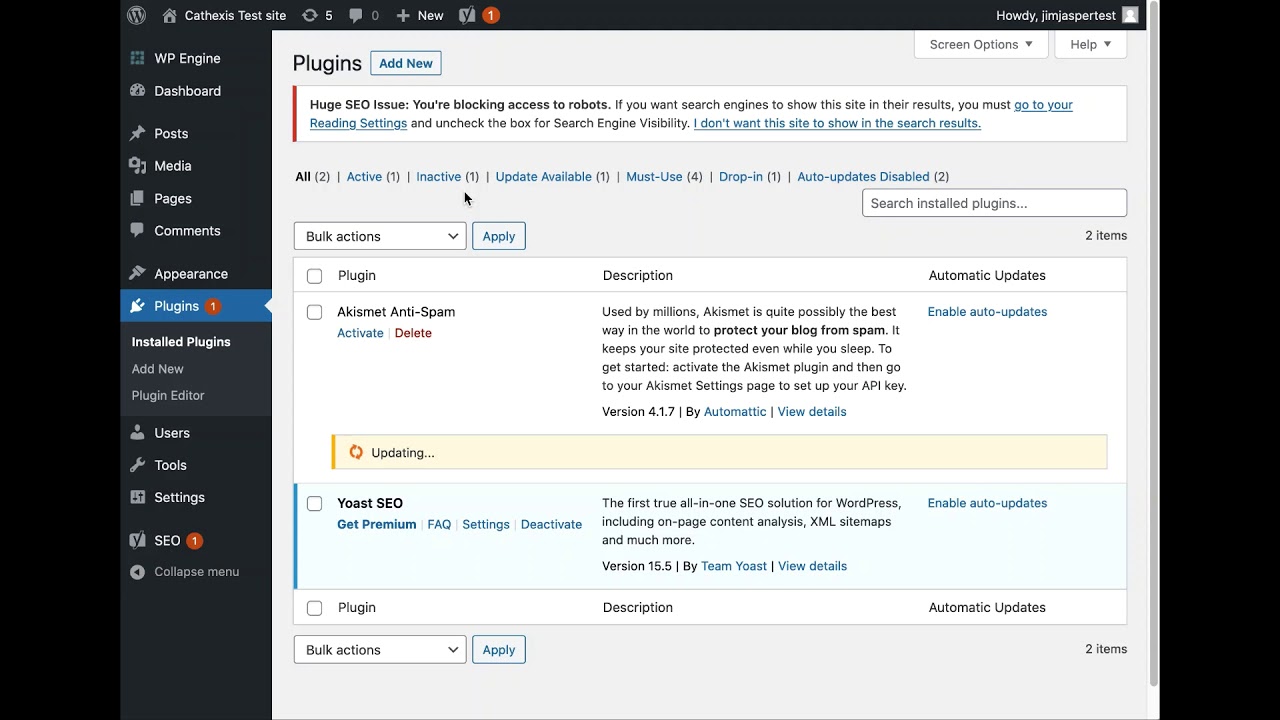Click the Search installed plugins field

994,203
